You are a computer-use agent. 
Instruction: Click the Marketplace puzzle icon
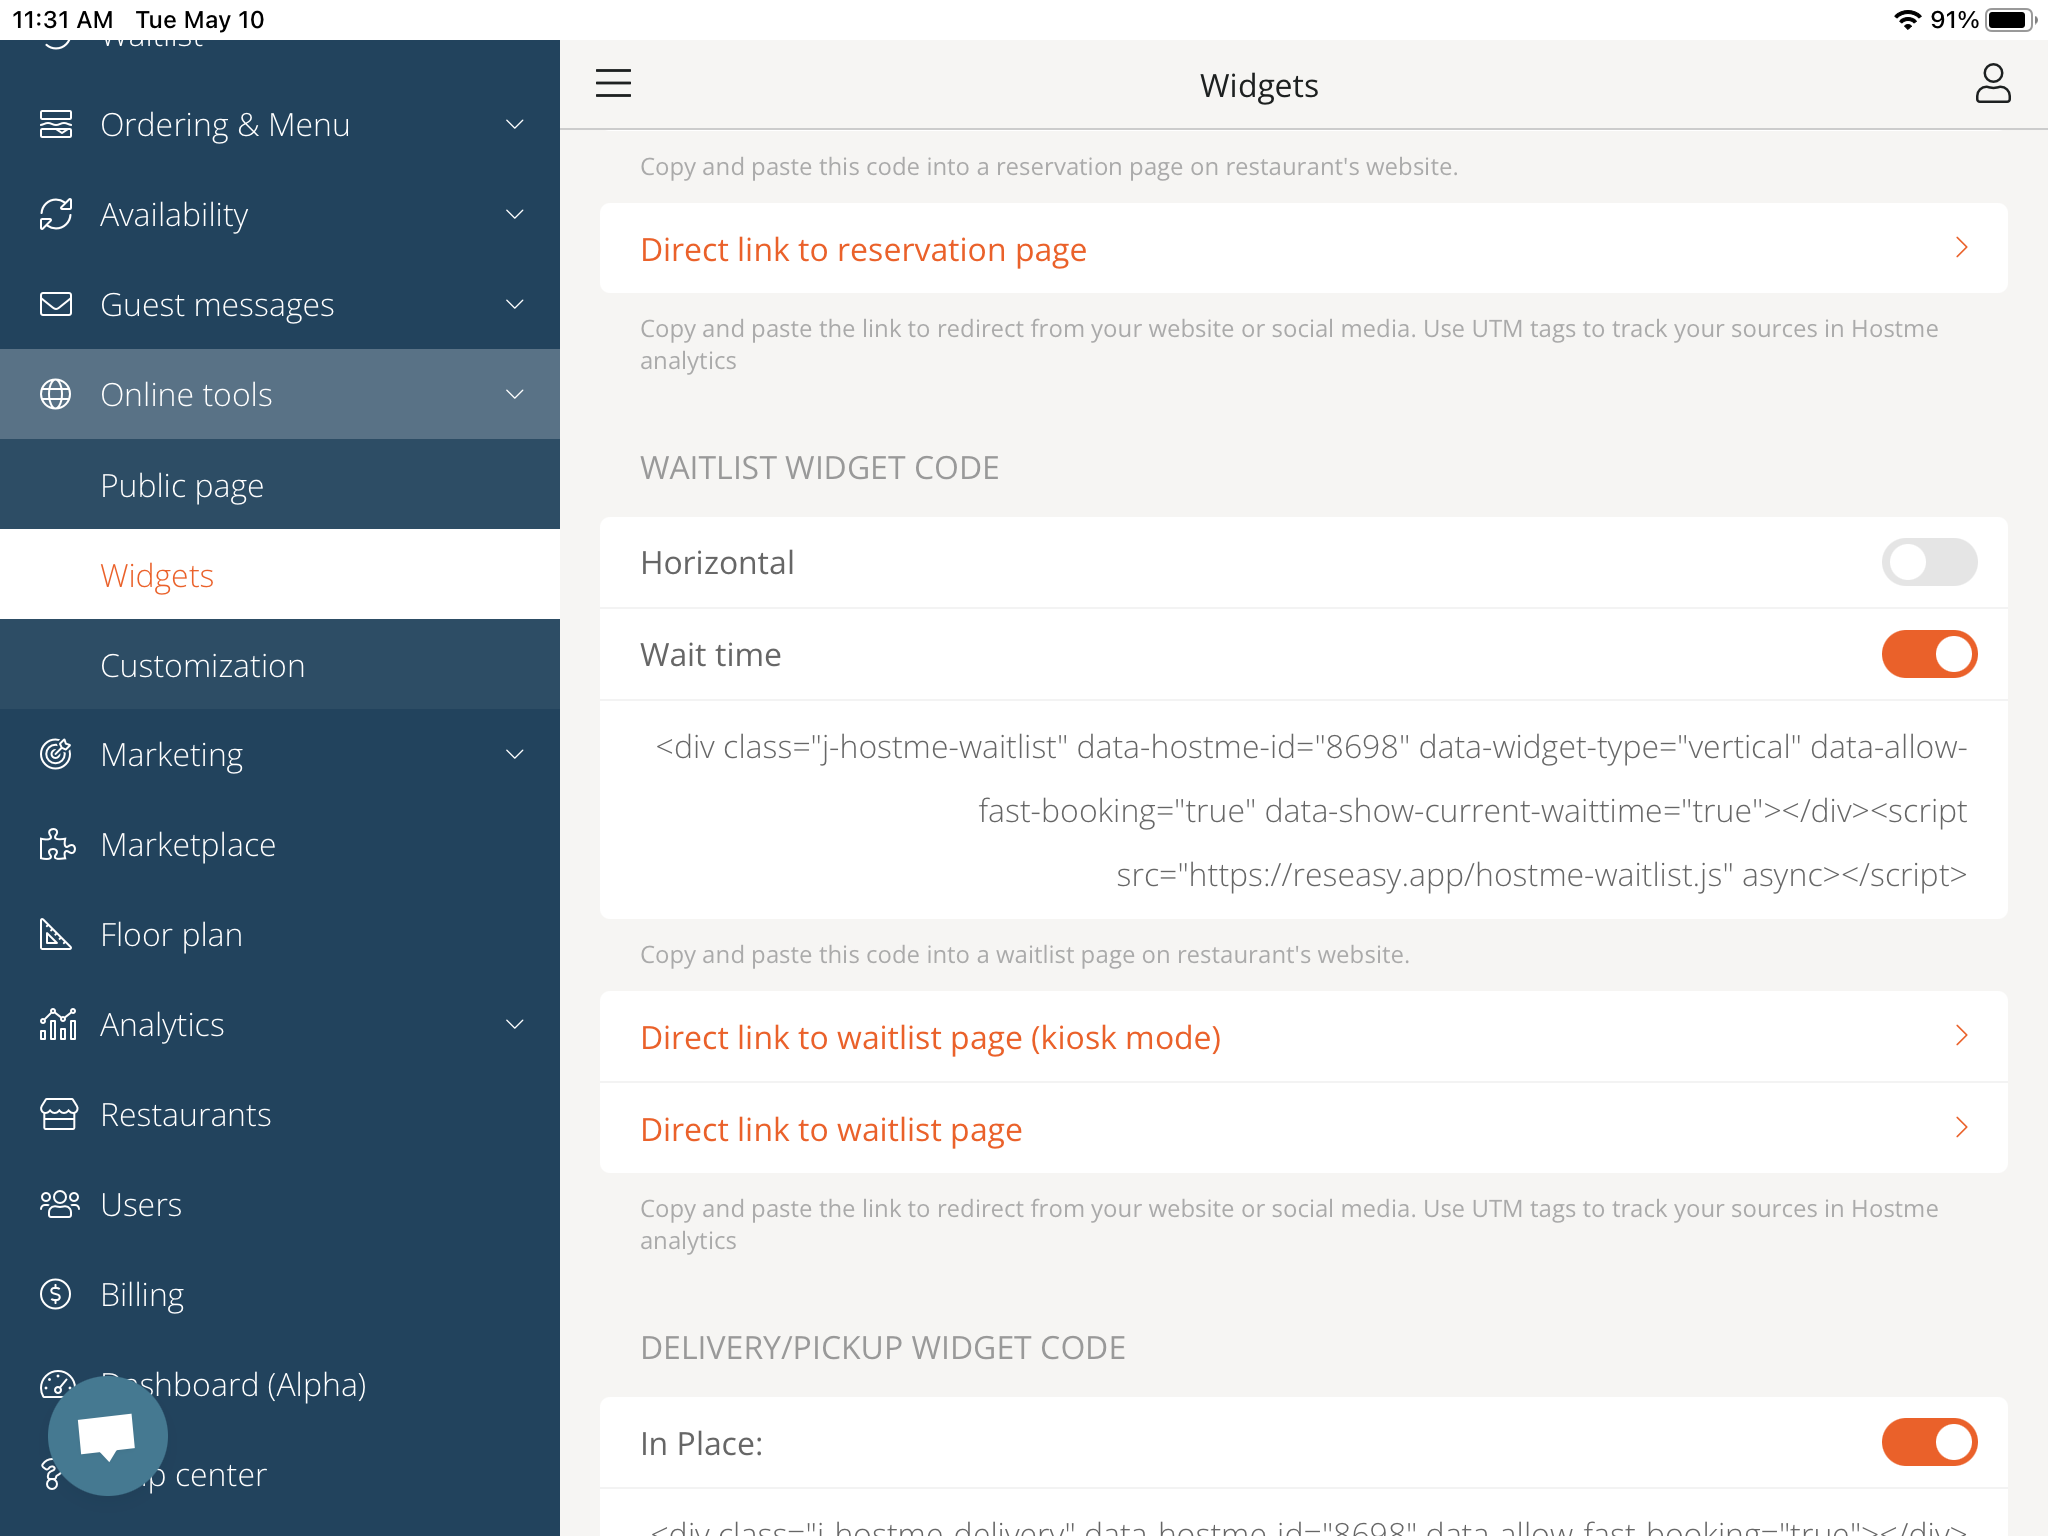pos(57,845)
